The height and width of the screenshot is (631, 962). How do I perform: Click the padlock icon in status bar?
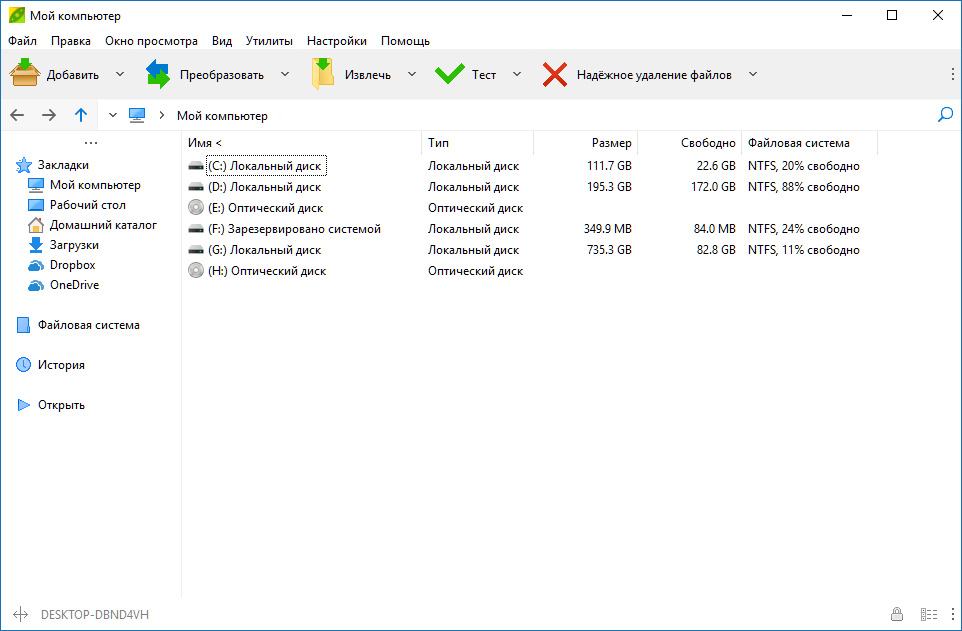click(896, 614)
